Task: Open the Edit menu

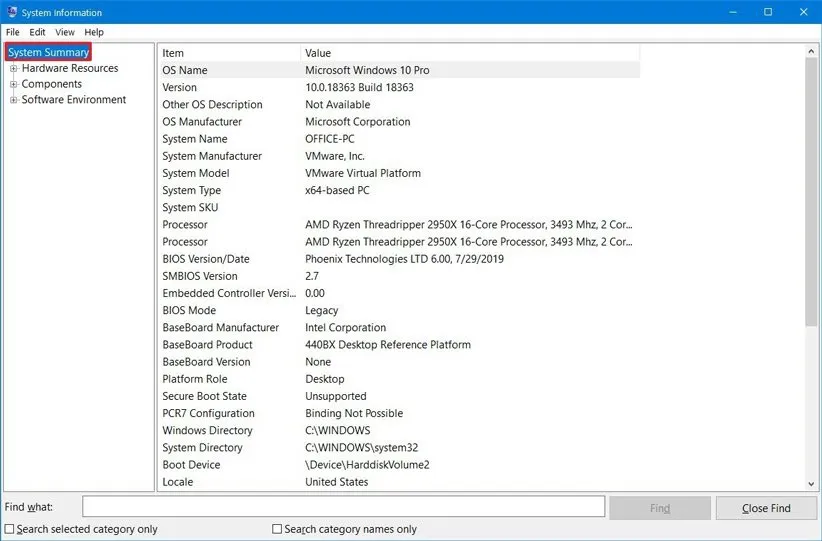Action: (37, 32)
